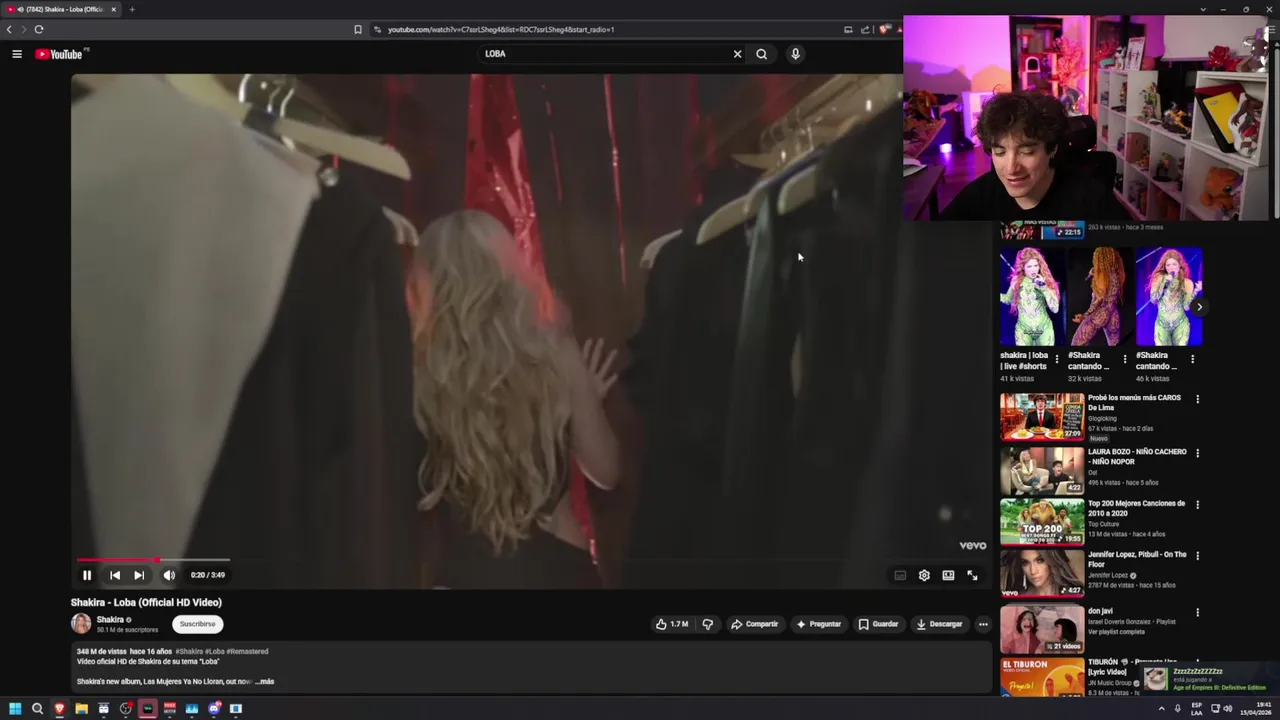This screenshot has width=1280, height=720.
Task: Play 'LAURA BOZO - NIÑO CACHERO' video title
Action: click(x=1137, y=457)
